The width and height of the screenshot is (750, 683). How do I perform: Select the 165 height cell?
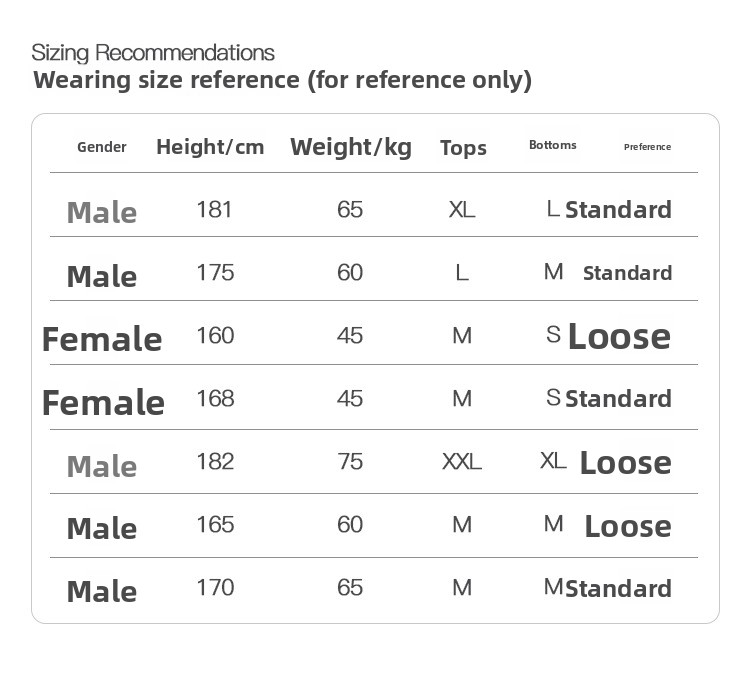pyautogui.click(x=214, y=524)
